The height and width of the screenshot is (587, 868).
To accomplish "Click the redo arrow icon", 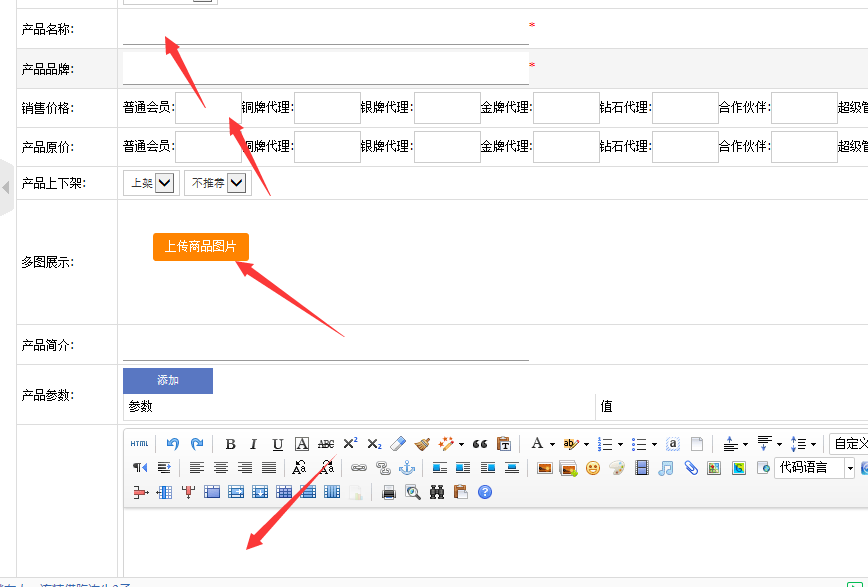I will [x=197, y=444].
